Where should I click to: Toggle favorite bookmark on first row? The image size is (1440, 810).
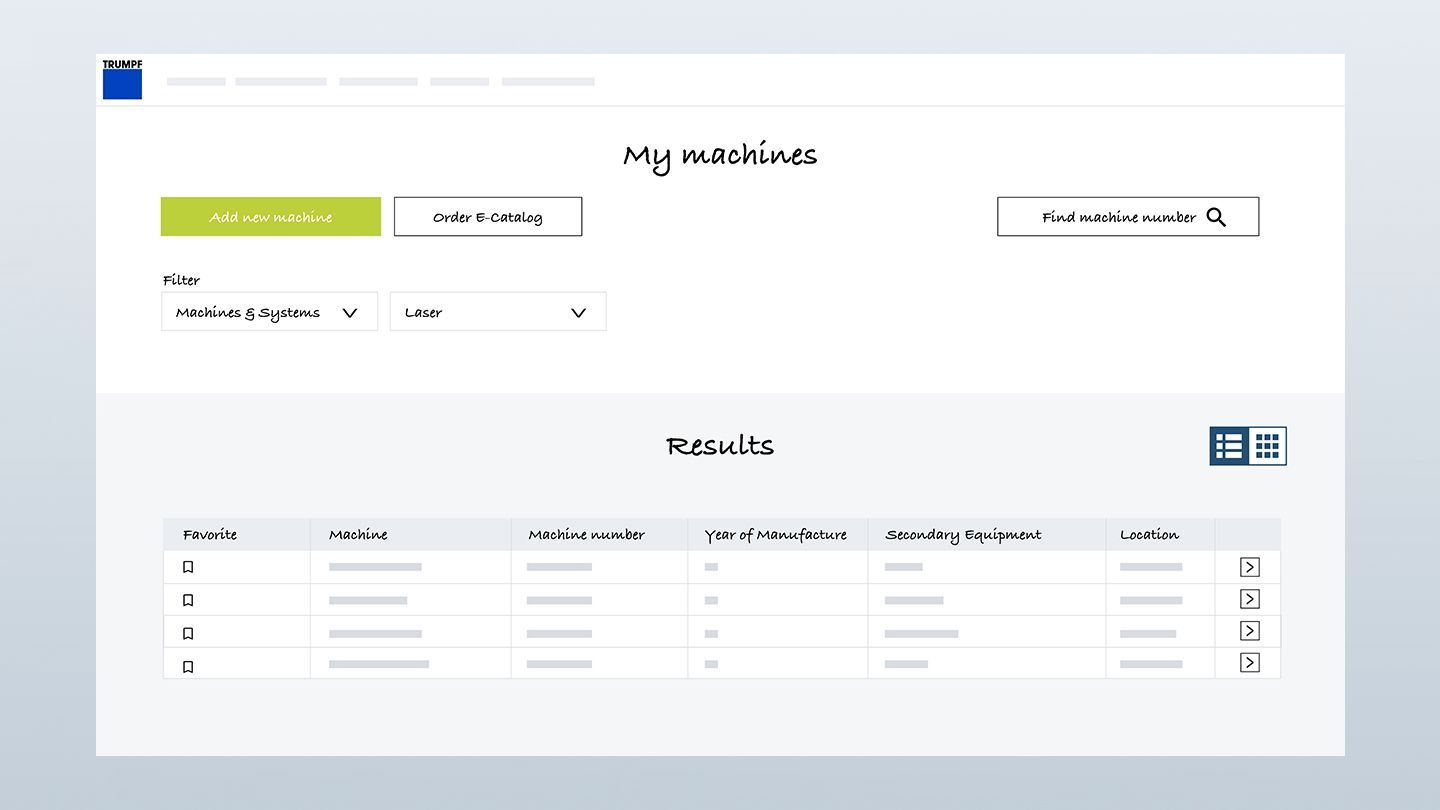188,567
